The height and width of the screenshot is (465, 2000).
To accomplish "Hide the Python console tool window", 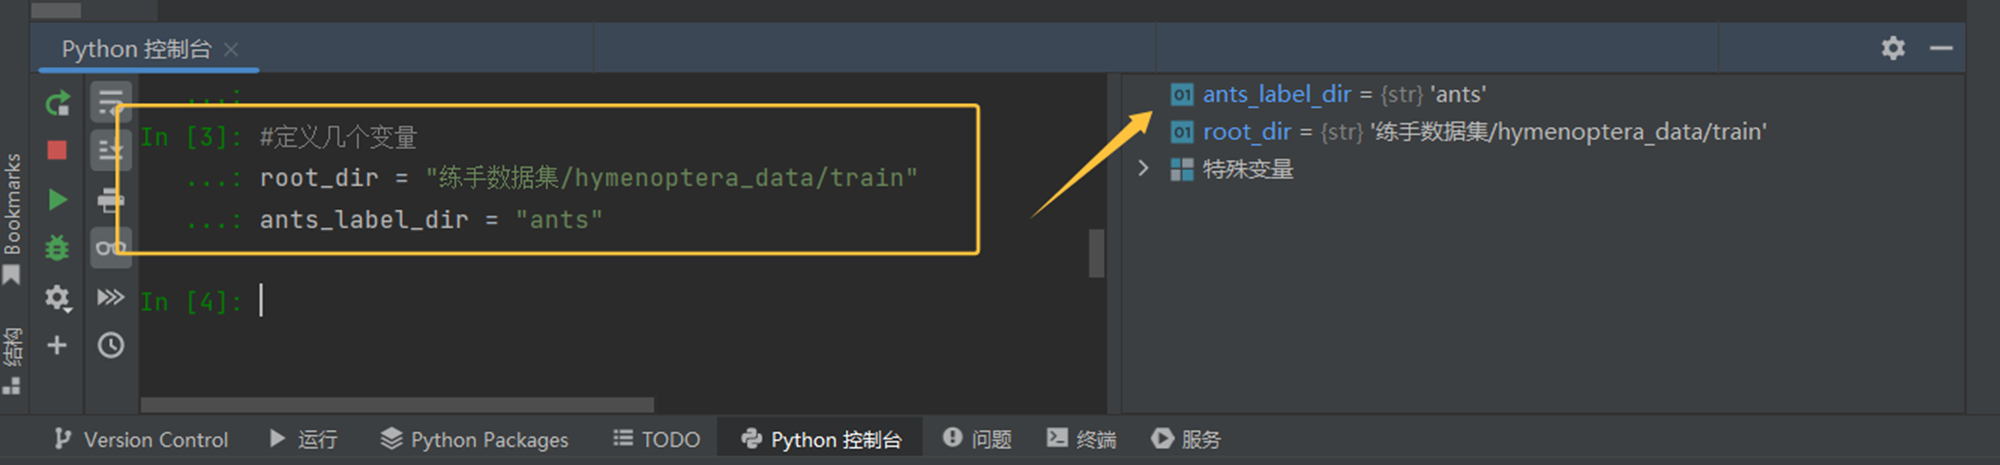I will (1941, 48).
